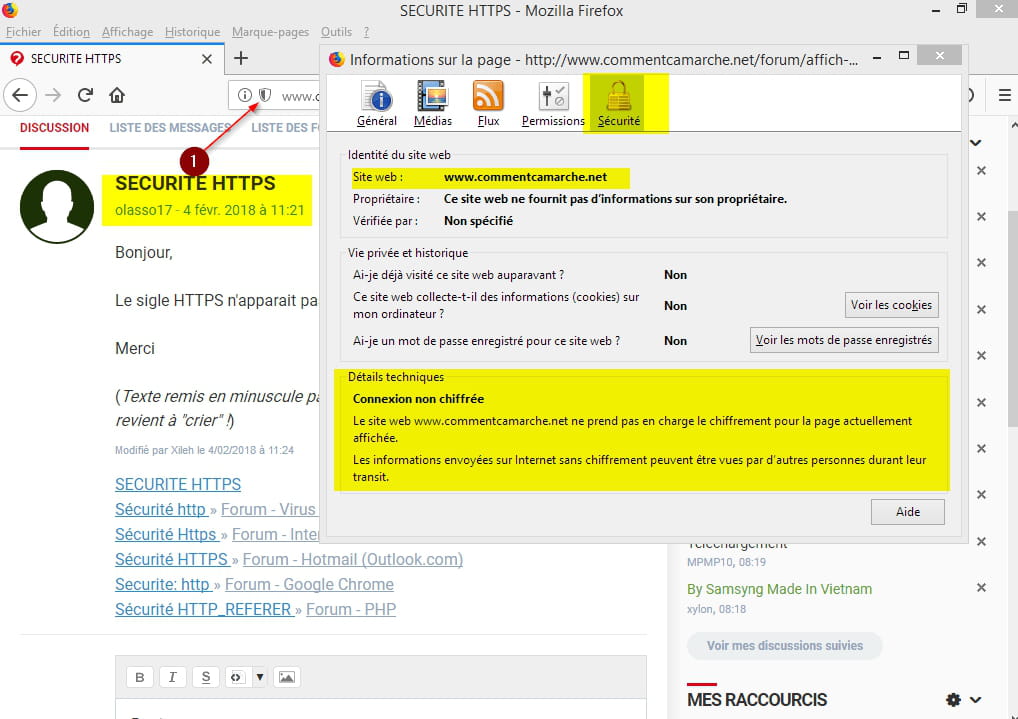Open the Marque-pages menu

[270, 32]
